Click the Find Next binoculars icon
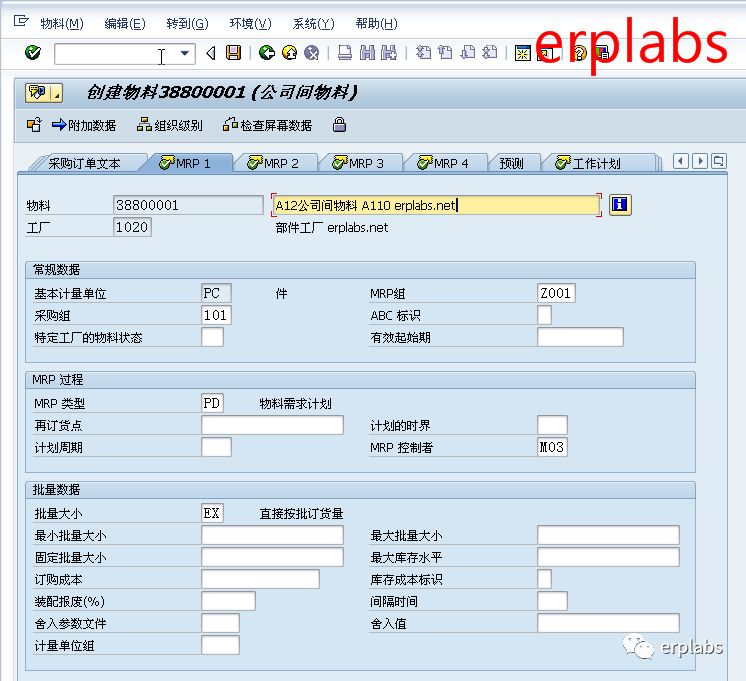The height and width of the screenshot is (681, 746). pyautogui.click(x=389, y=52)
